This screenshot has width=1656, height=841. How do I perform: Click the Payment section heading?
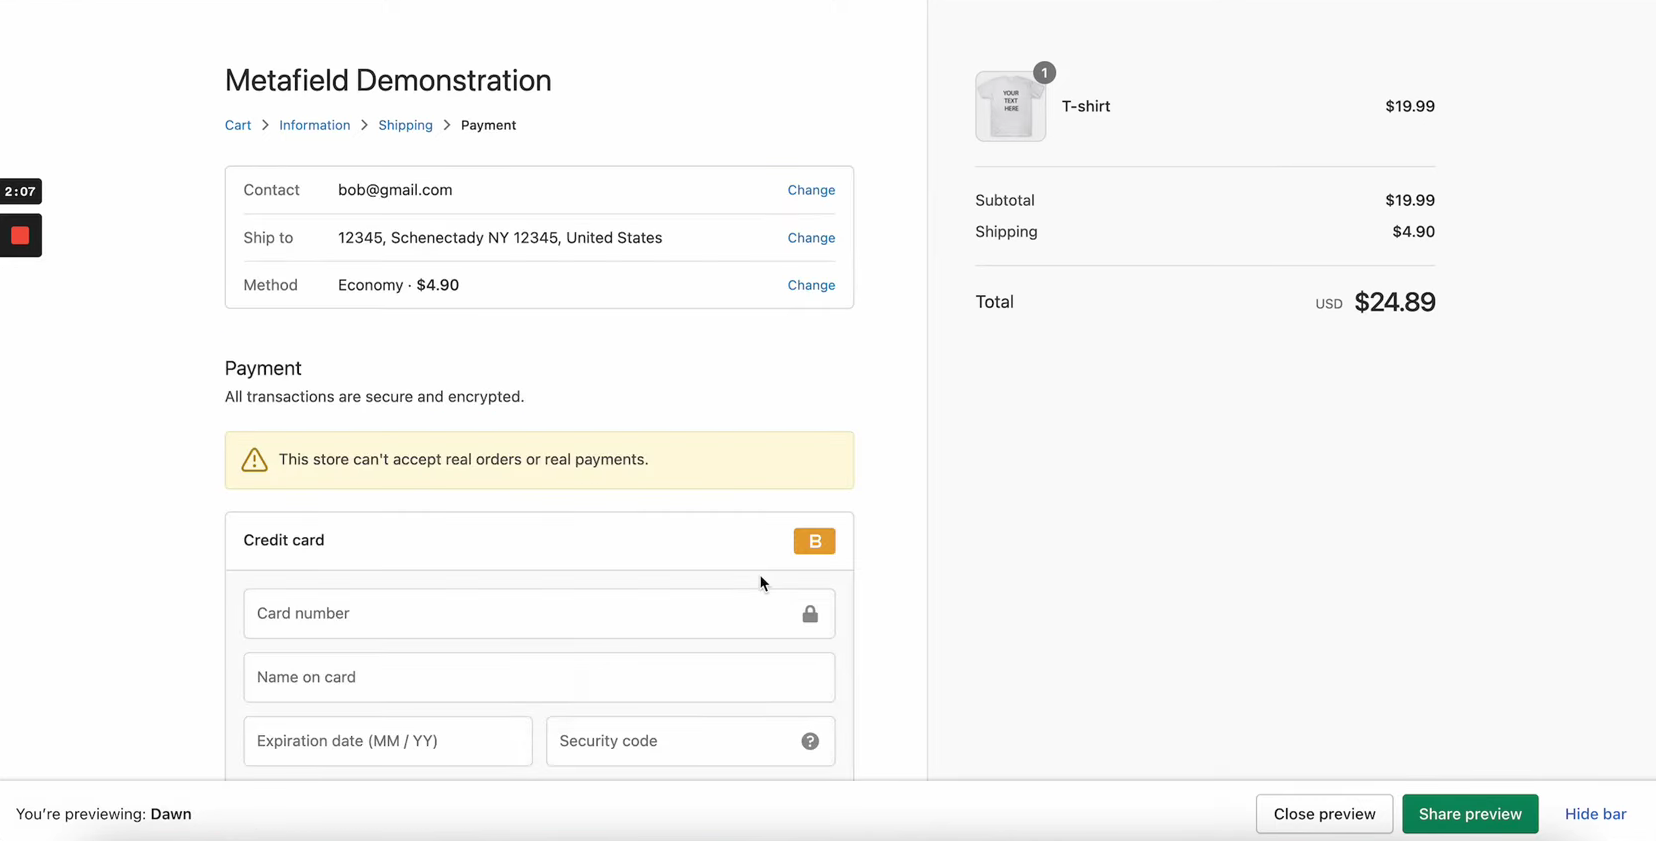click(263, 368)
